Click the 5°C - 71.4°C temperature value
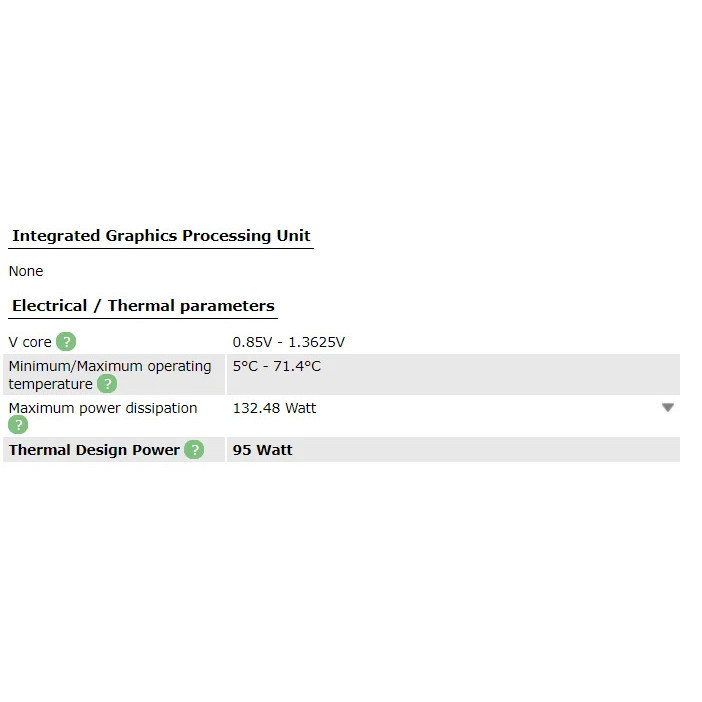 pyautogui.click(x=277, y=366)
